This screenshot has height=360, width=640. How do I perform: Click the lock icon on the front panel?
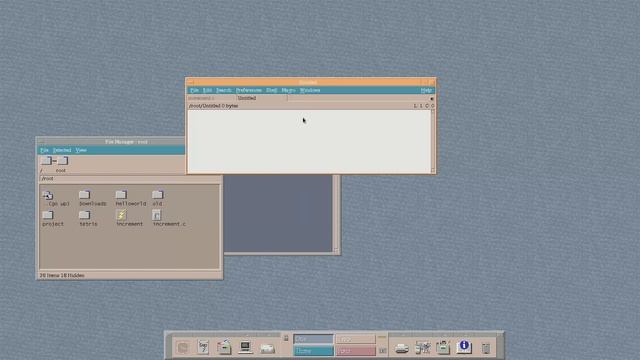pos(286,338)
